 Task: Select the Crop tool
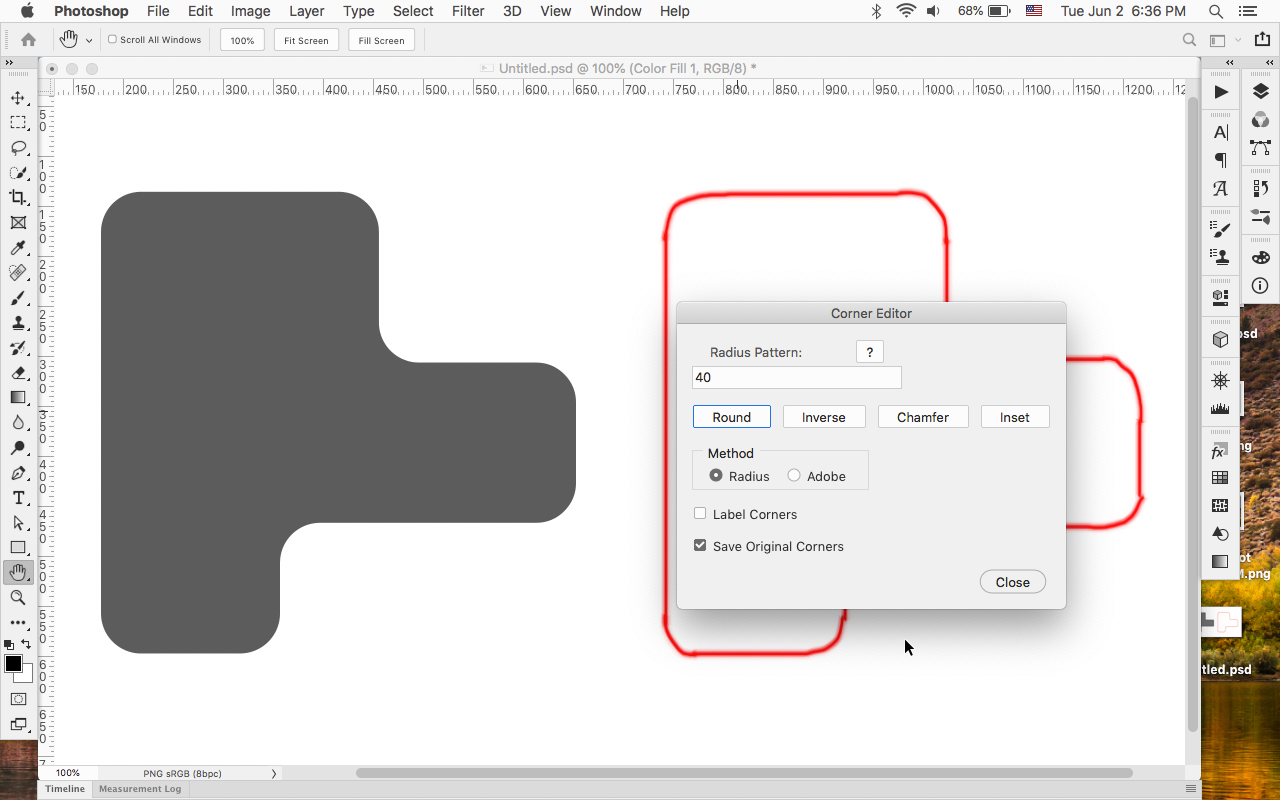[18, 197]
